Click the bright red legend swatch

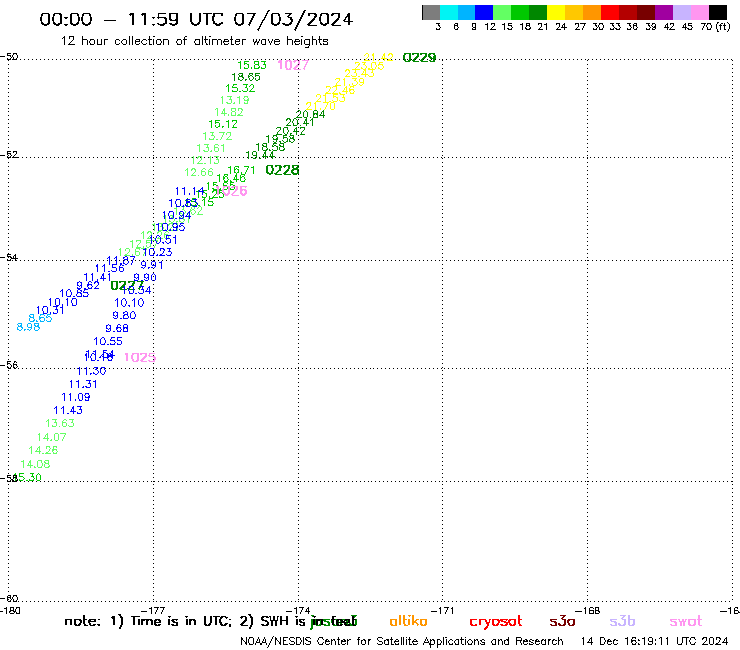coord(610,12)
